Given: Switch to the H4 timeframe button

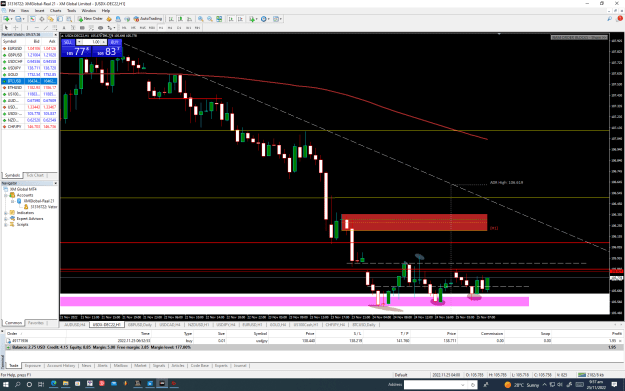Looking at the screenshot, I should [170, 28].
